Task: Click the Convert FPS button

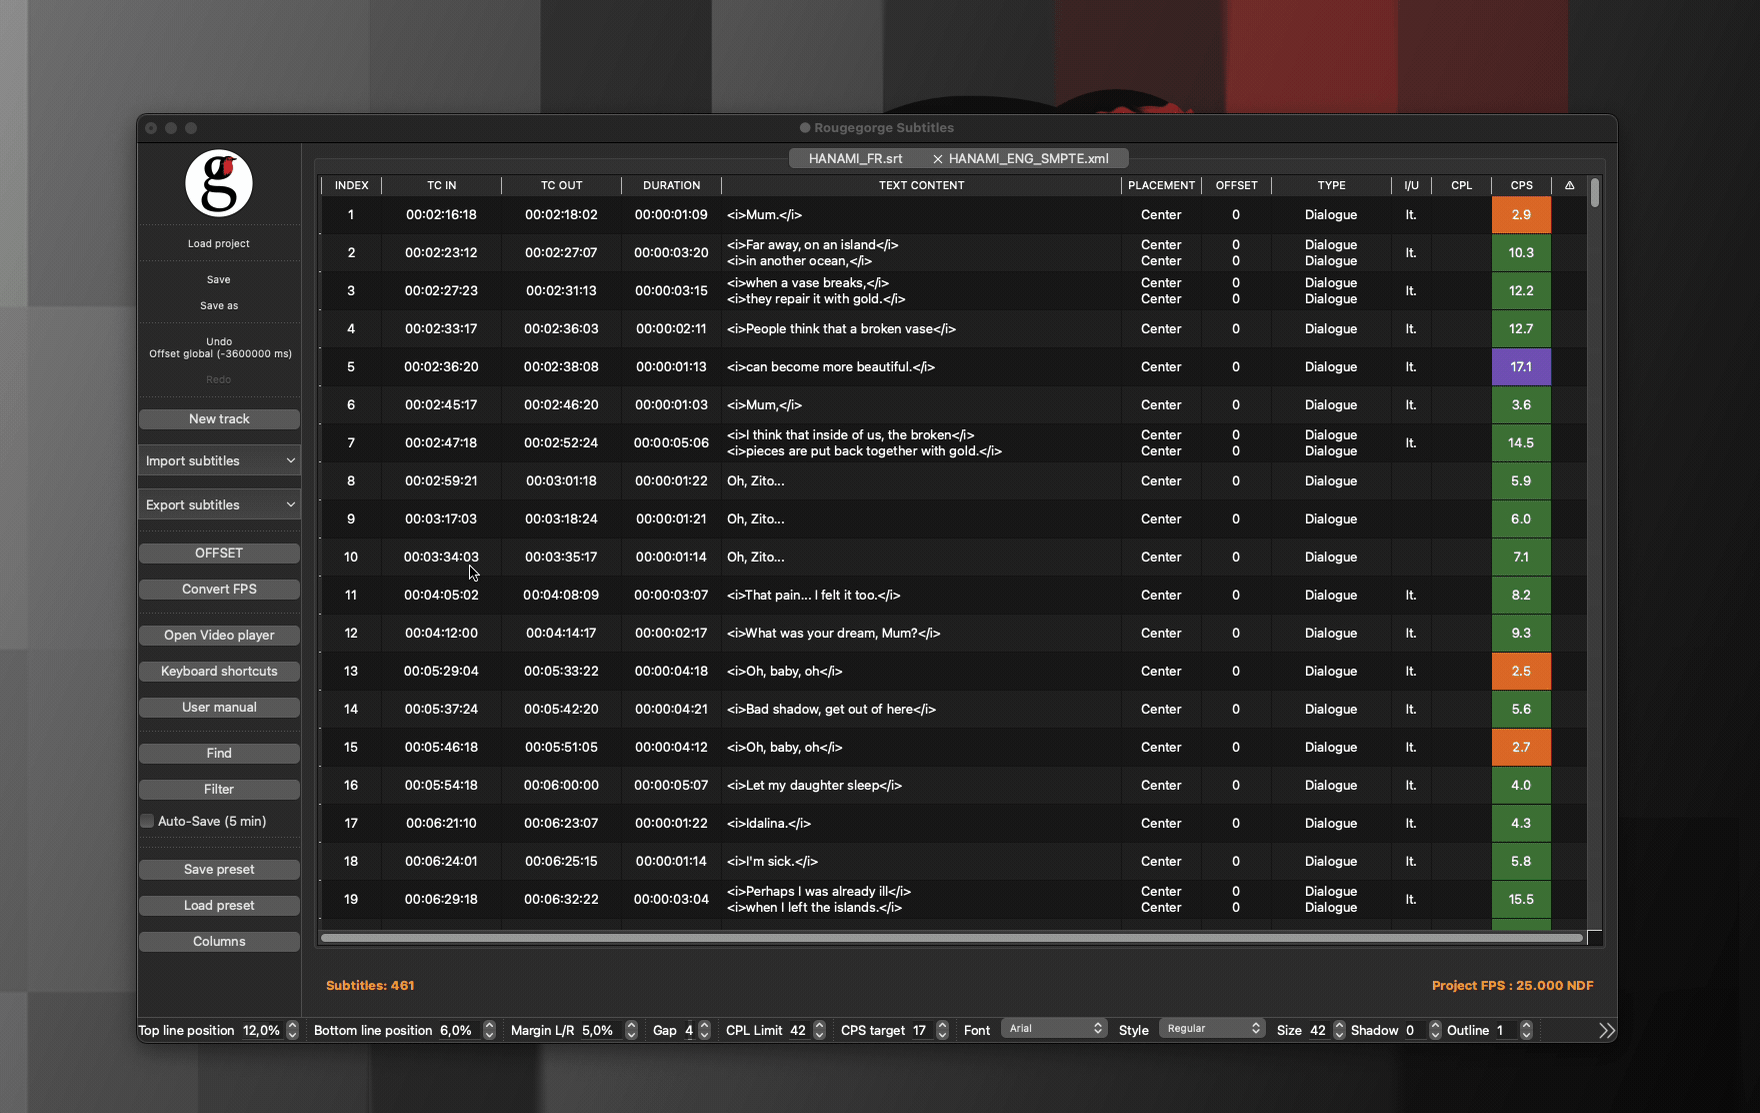Action: 219,589
